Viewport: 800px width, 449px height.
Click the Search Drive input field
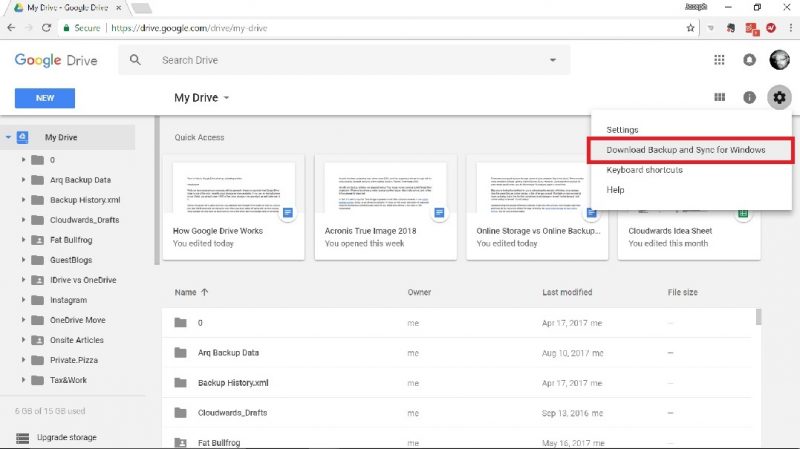[x=344, y=60]
